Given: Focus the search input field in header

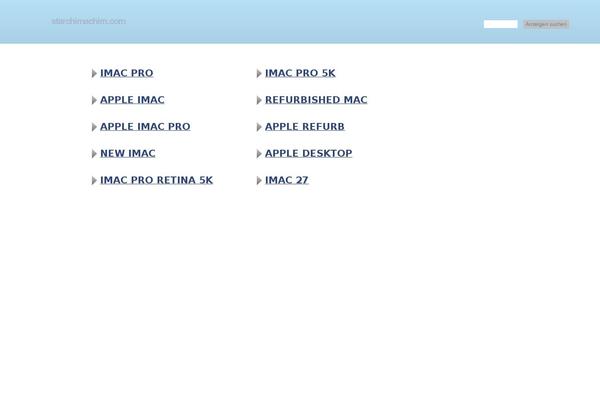Looking at the screenshot, I should coord(501,24).
